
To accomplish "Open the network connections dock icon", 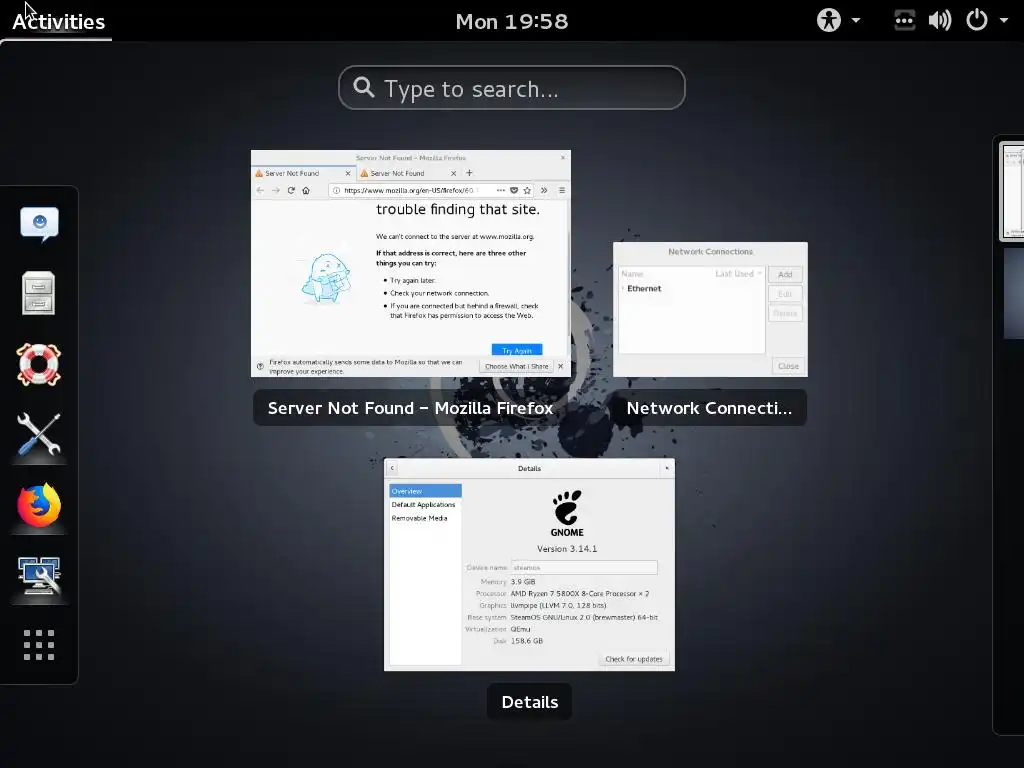I will coord(39,575).
